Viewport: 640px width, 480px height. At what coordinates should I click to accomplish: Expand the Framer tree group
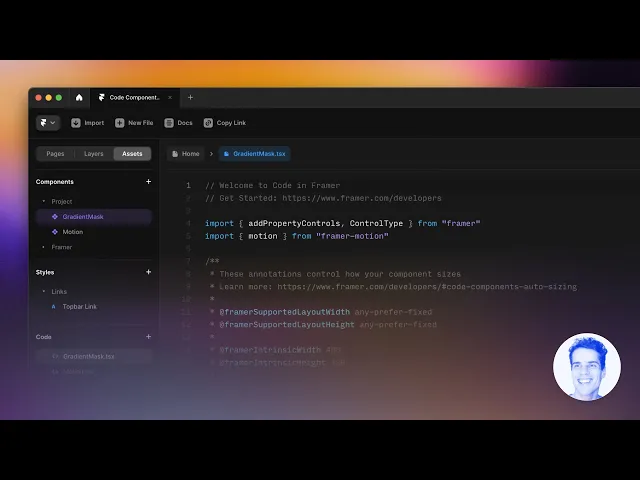click(44, 247)
